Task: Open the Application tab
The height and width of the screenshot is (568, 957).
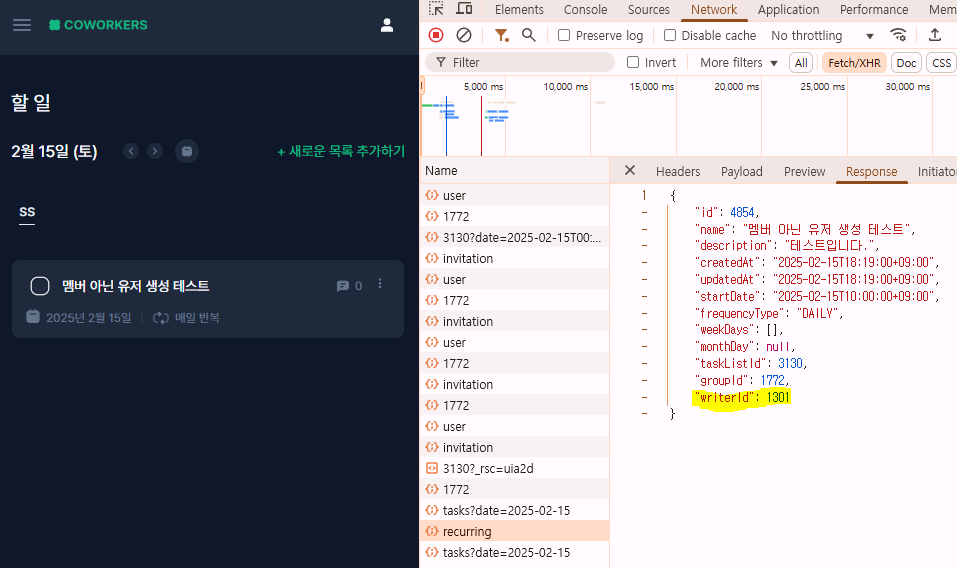Action: click(788, 10)
